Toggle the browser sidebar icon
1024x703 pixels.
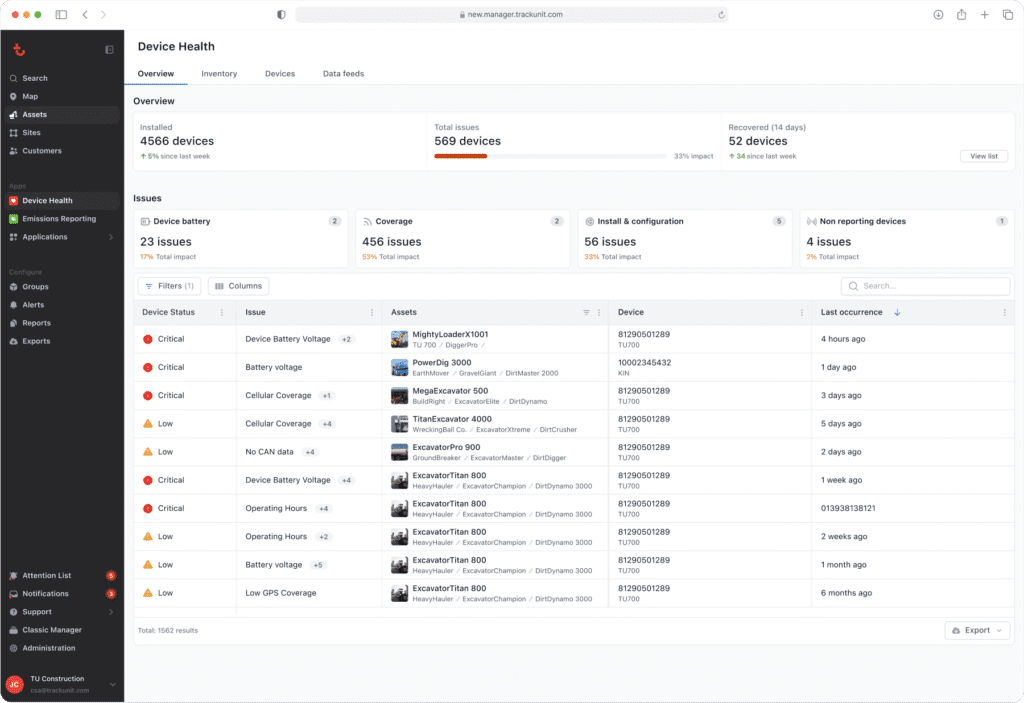(x=61, y=14)
